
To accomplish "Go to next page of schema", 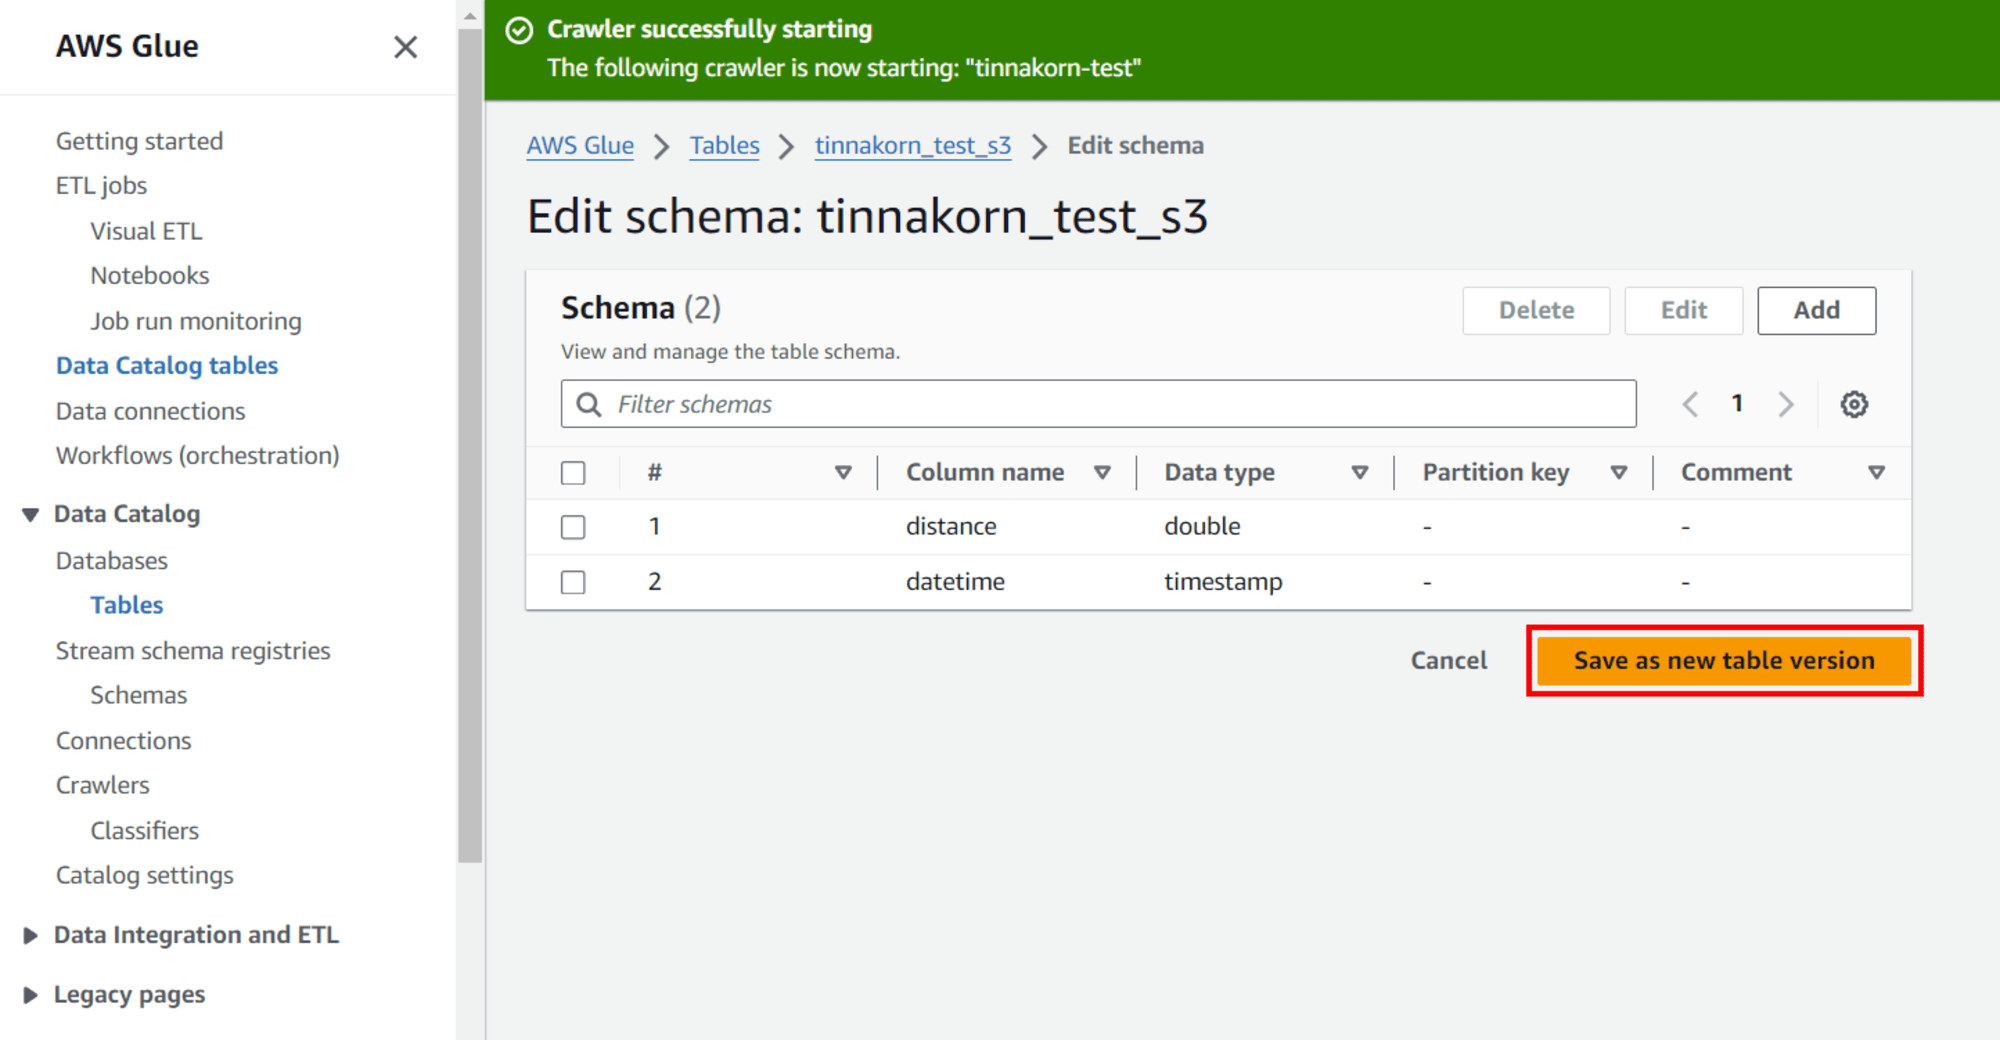I will (1786, 404).
